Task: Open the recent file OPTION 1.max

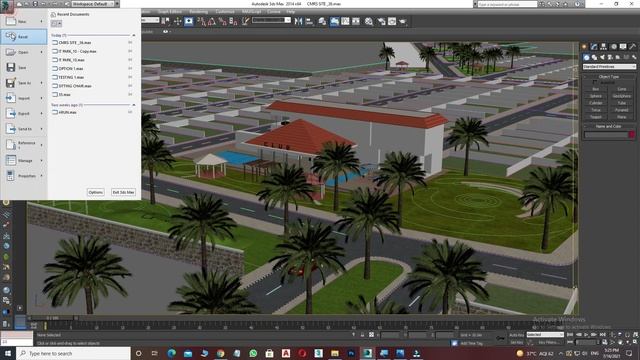Action: click(x=71, y=69)
